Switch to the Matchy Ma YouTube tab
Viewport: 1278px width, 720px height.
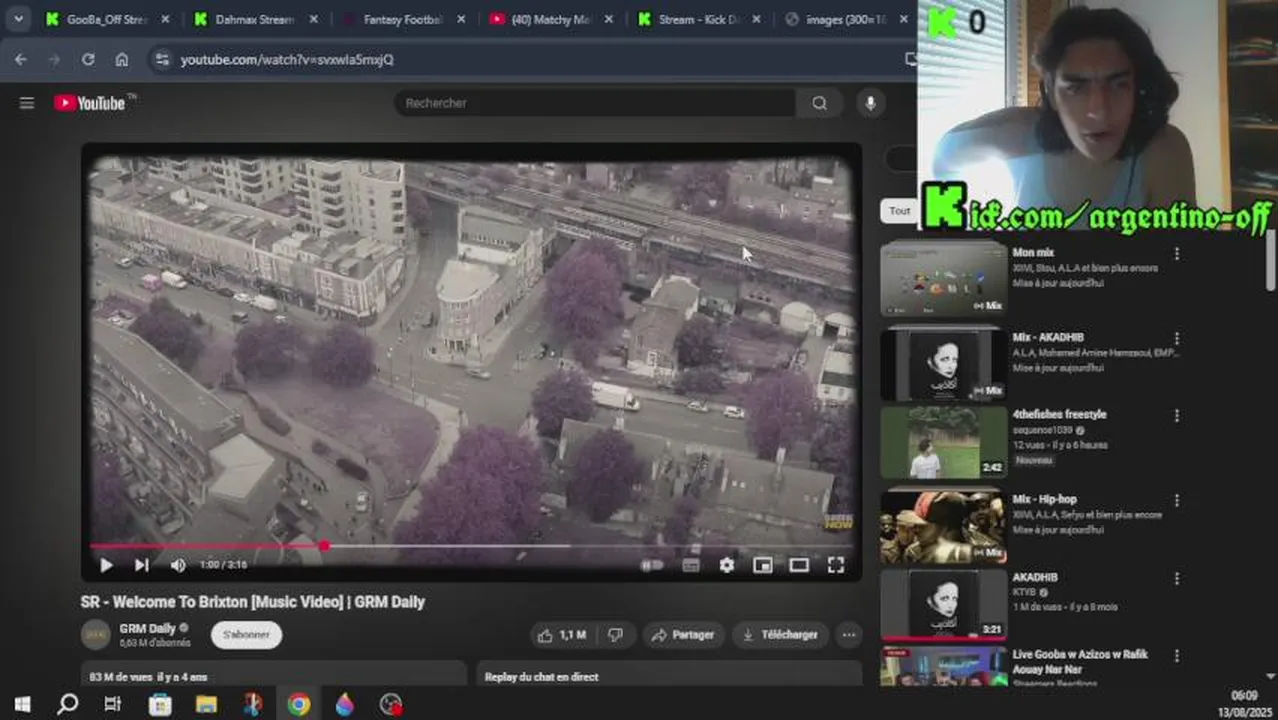click(551, 19)
